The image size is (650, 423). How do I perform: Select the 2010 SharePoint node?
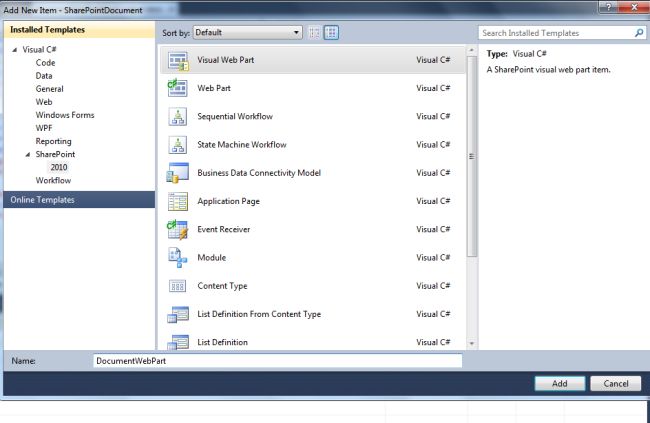(x=59, y=167)
